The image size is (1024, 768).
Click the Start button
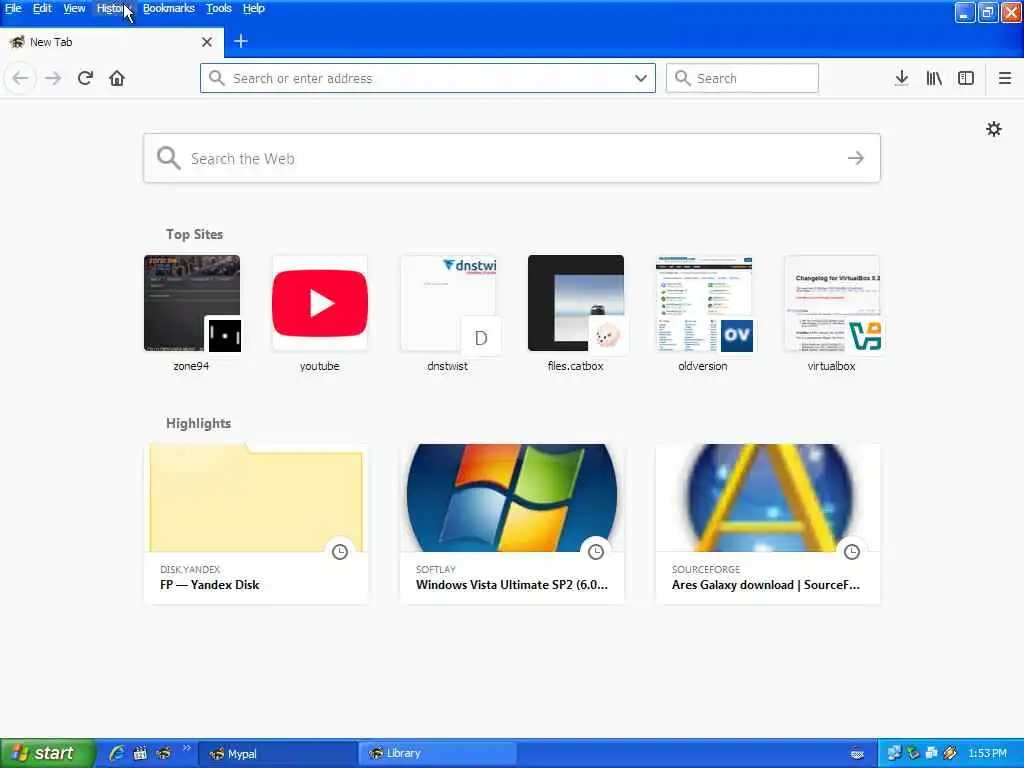coord(46,753)
